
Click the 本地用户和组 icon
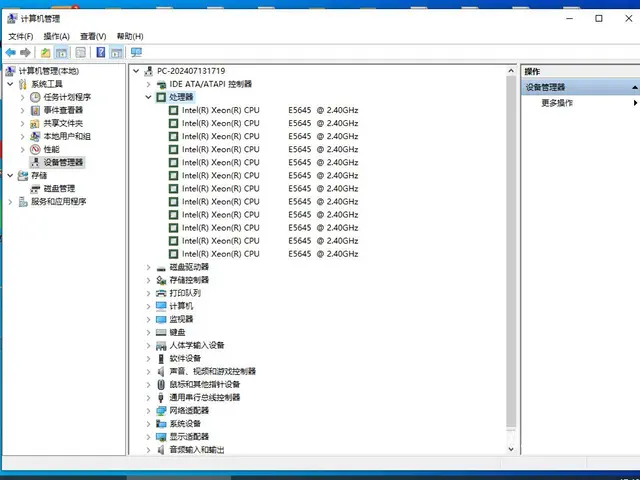(x=35, y=136)
